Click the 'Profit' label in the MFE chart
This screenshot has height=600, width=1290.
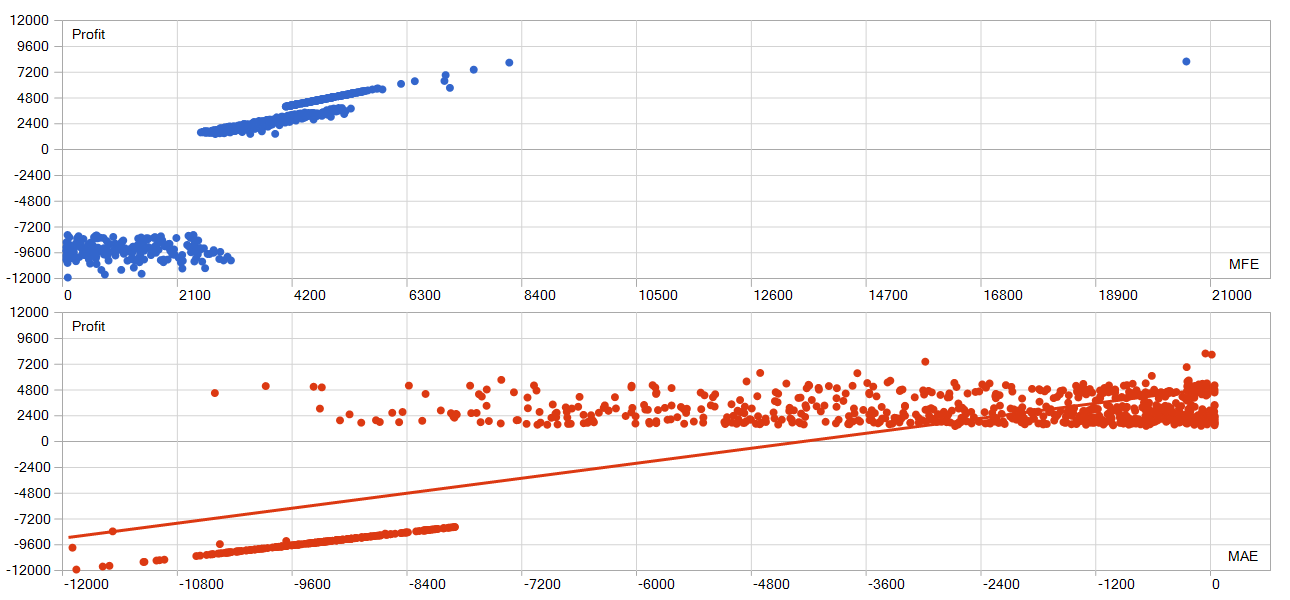pos(88,35)
